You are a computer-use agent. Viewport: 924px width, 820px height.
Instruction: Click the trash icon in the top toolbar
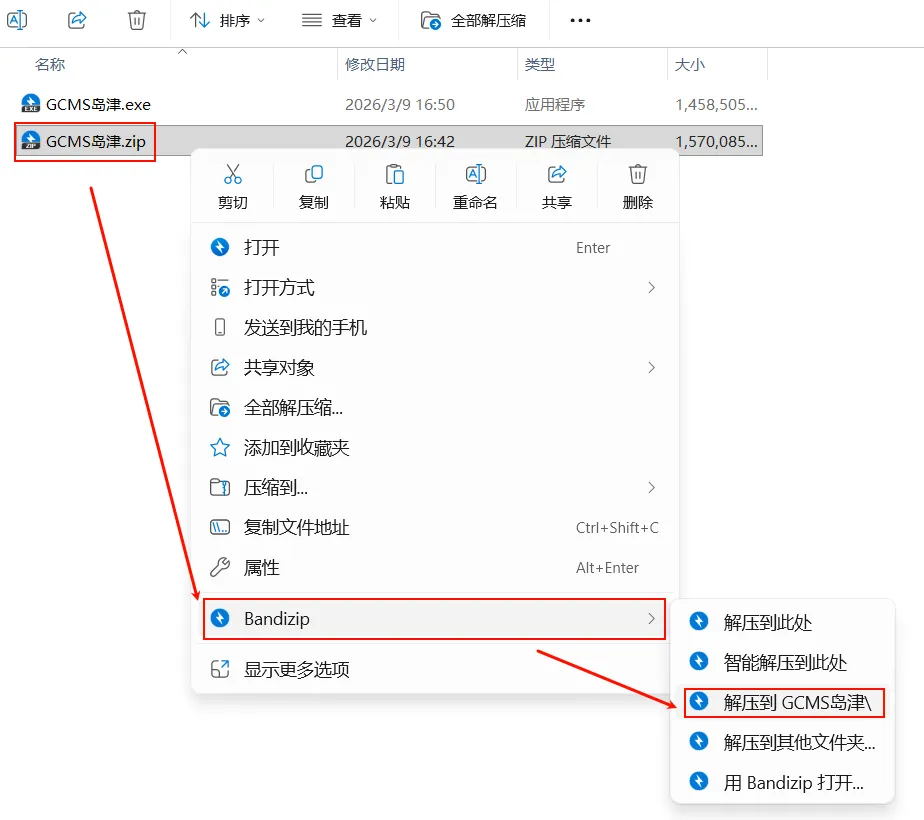click(137, 21)
